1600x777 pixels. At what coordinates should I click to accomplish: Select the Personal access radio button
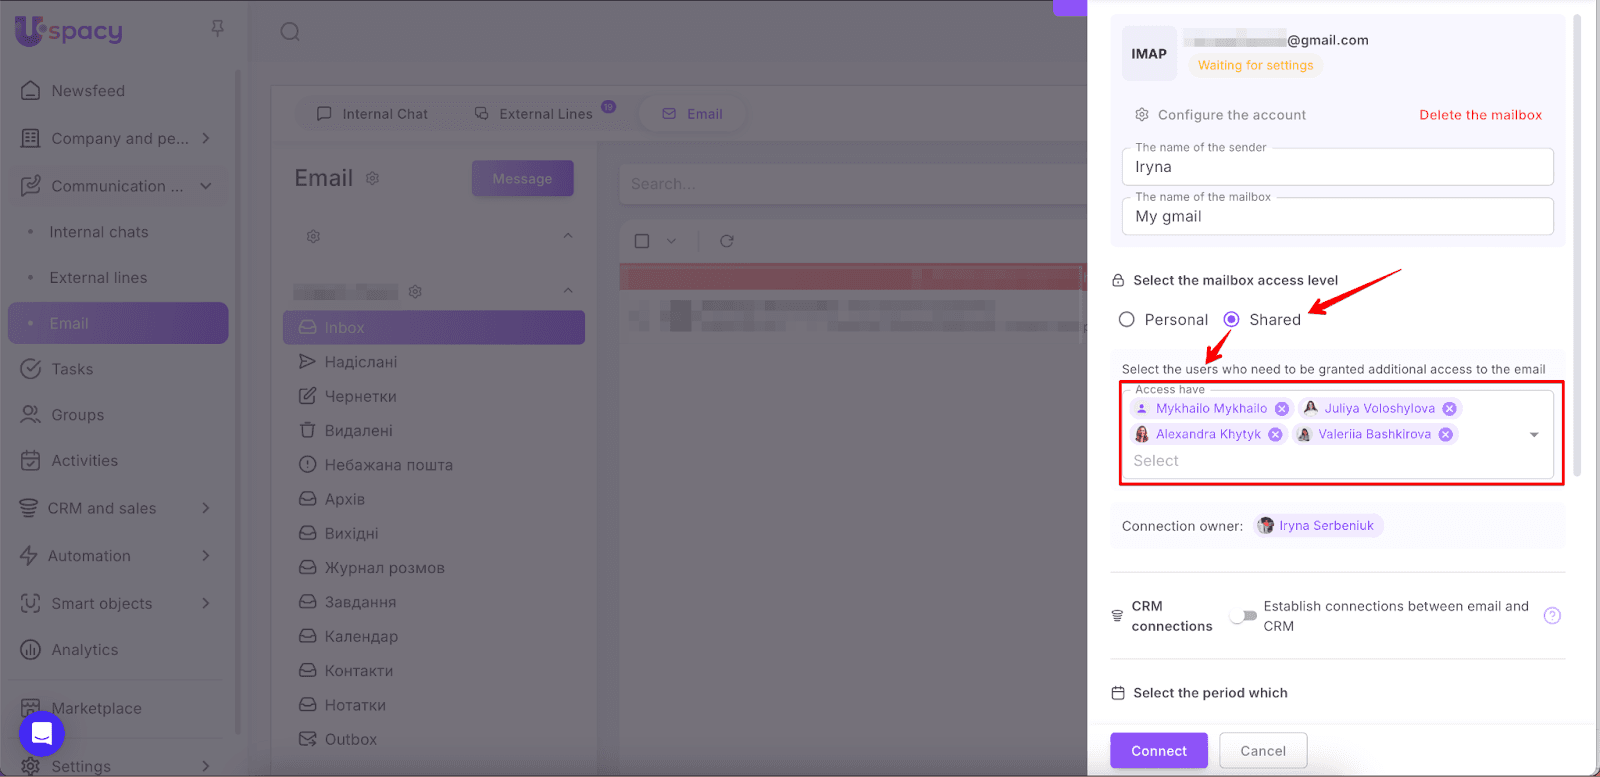click(x=1127, y=320)
